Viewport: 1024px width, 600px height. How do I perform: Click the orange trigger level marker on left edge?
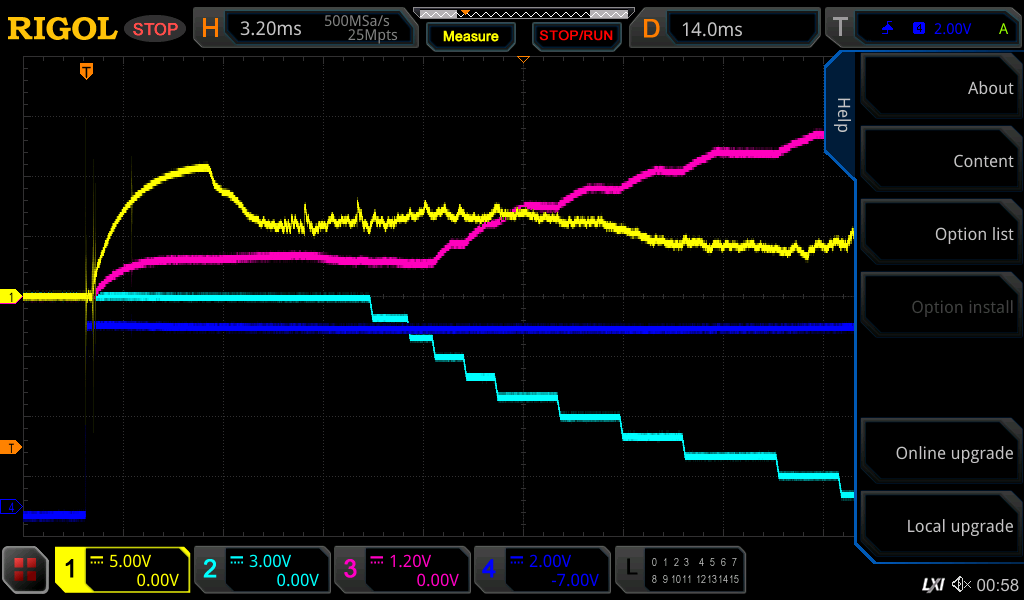point(11,447)
